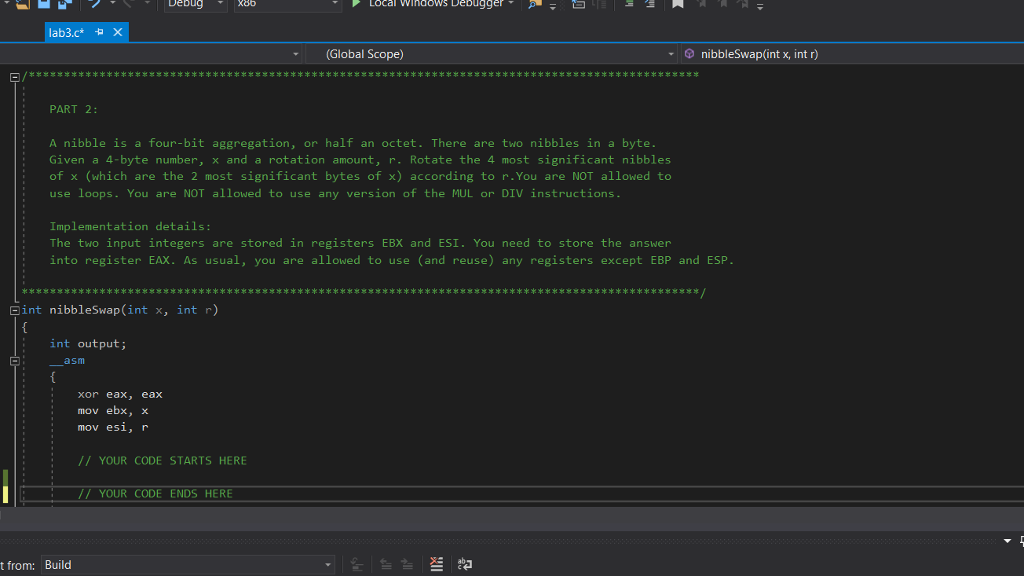1024x576 pixels.
Task: Undo the last edit
Action: (x=93, y=5)
